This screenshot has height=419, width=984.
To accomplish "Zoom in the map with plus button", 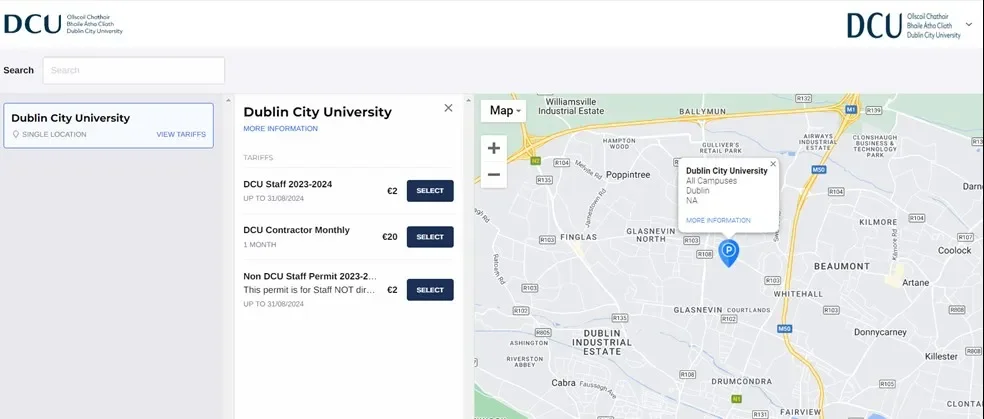I will tap(494, 148).
